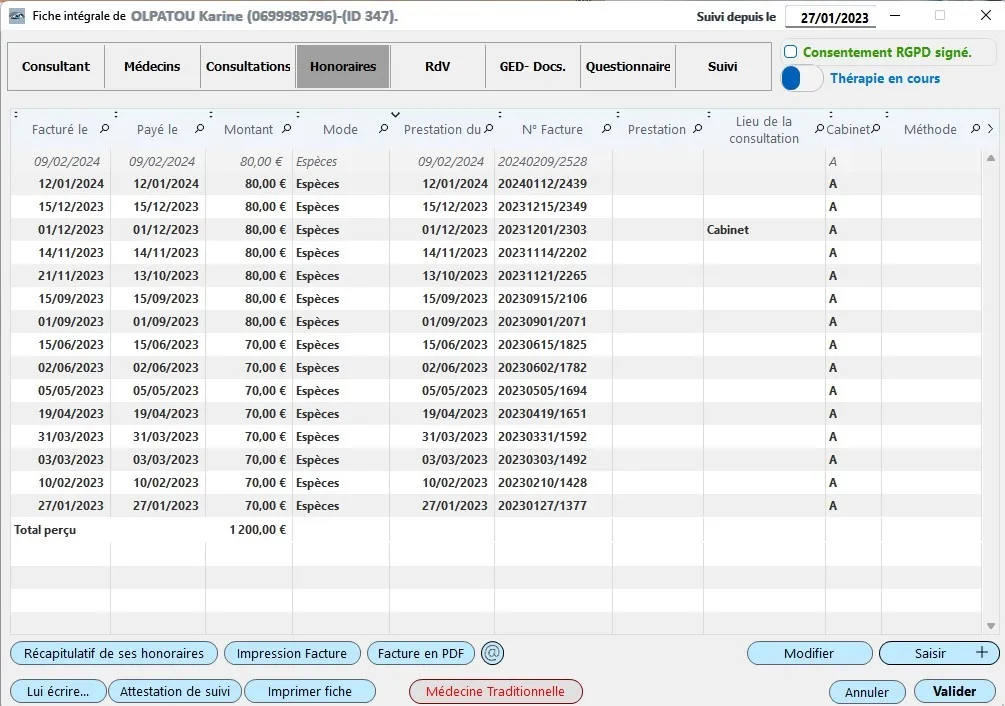This screenshot has width=1005, height=706.
Task: Click the table scrollbar up arrow
Action: coord(991,158)
